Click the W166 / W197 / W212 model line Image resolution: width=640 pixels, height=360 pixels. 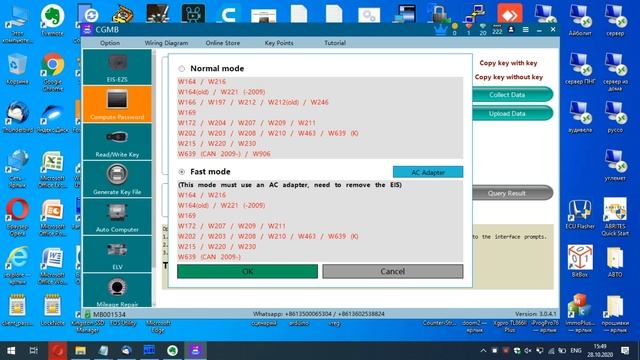point(253,102)
